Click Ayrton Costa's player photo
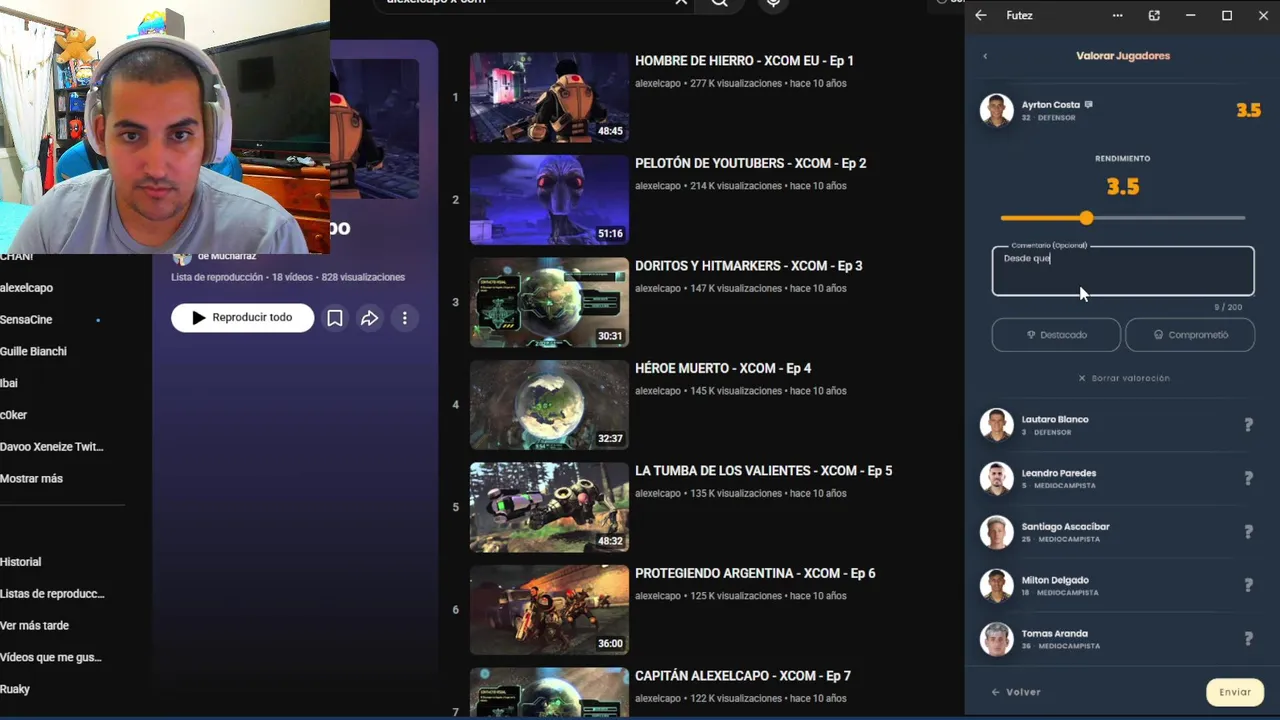Image resolution: width=1280 pixels, height=720 pixels. click(996, 110)
